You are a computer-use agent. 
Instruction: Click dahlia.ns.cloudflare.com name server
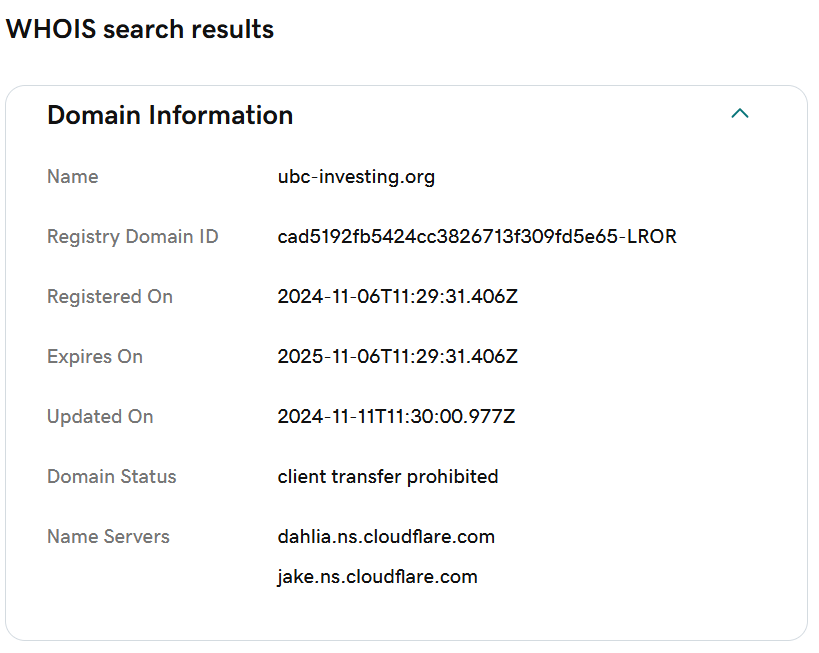[x=386, y=537]
